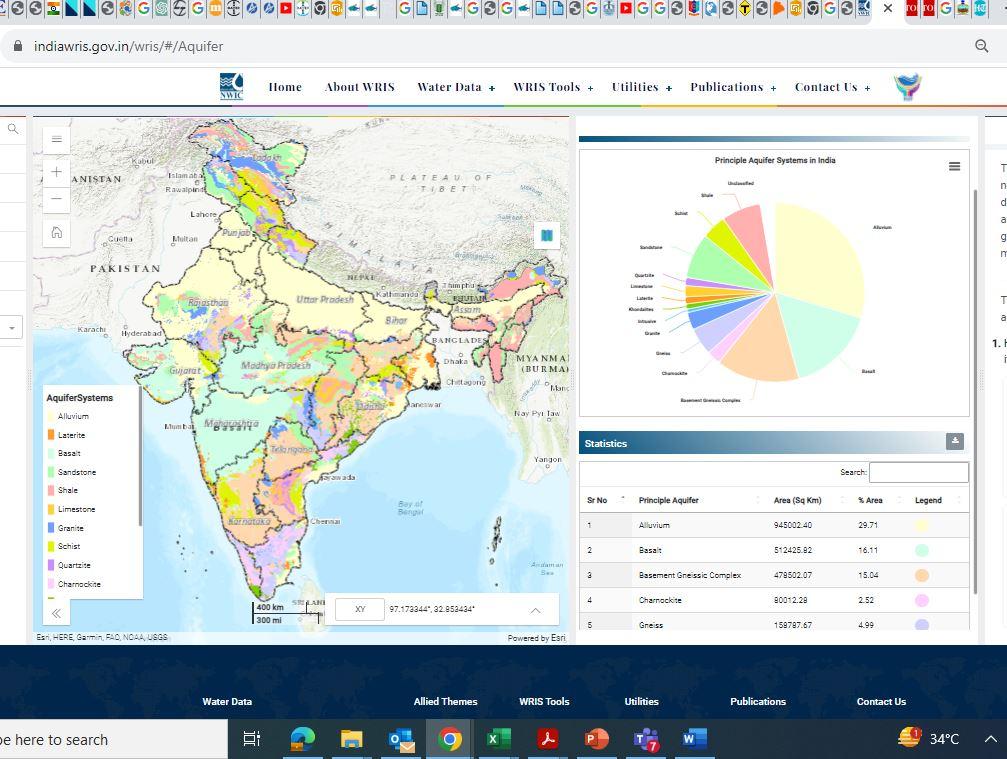The width and height of the screenshot is (1007, 759).
Task: Open Contact Us footer link
Action: (881, 701)
